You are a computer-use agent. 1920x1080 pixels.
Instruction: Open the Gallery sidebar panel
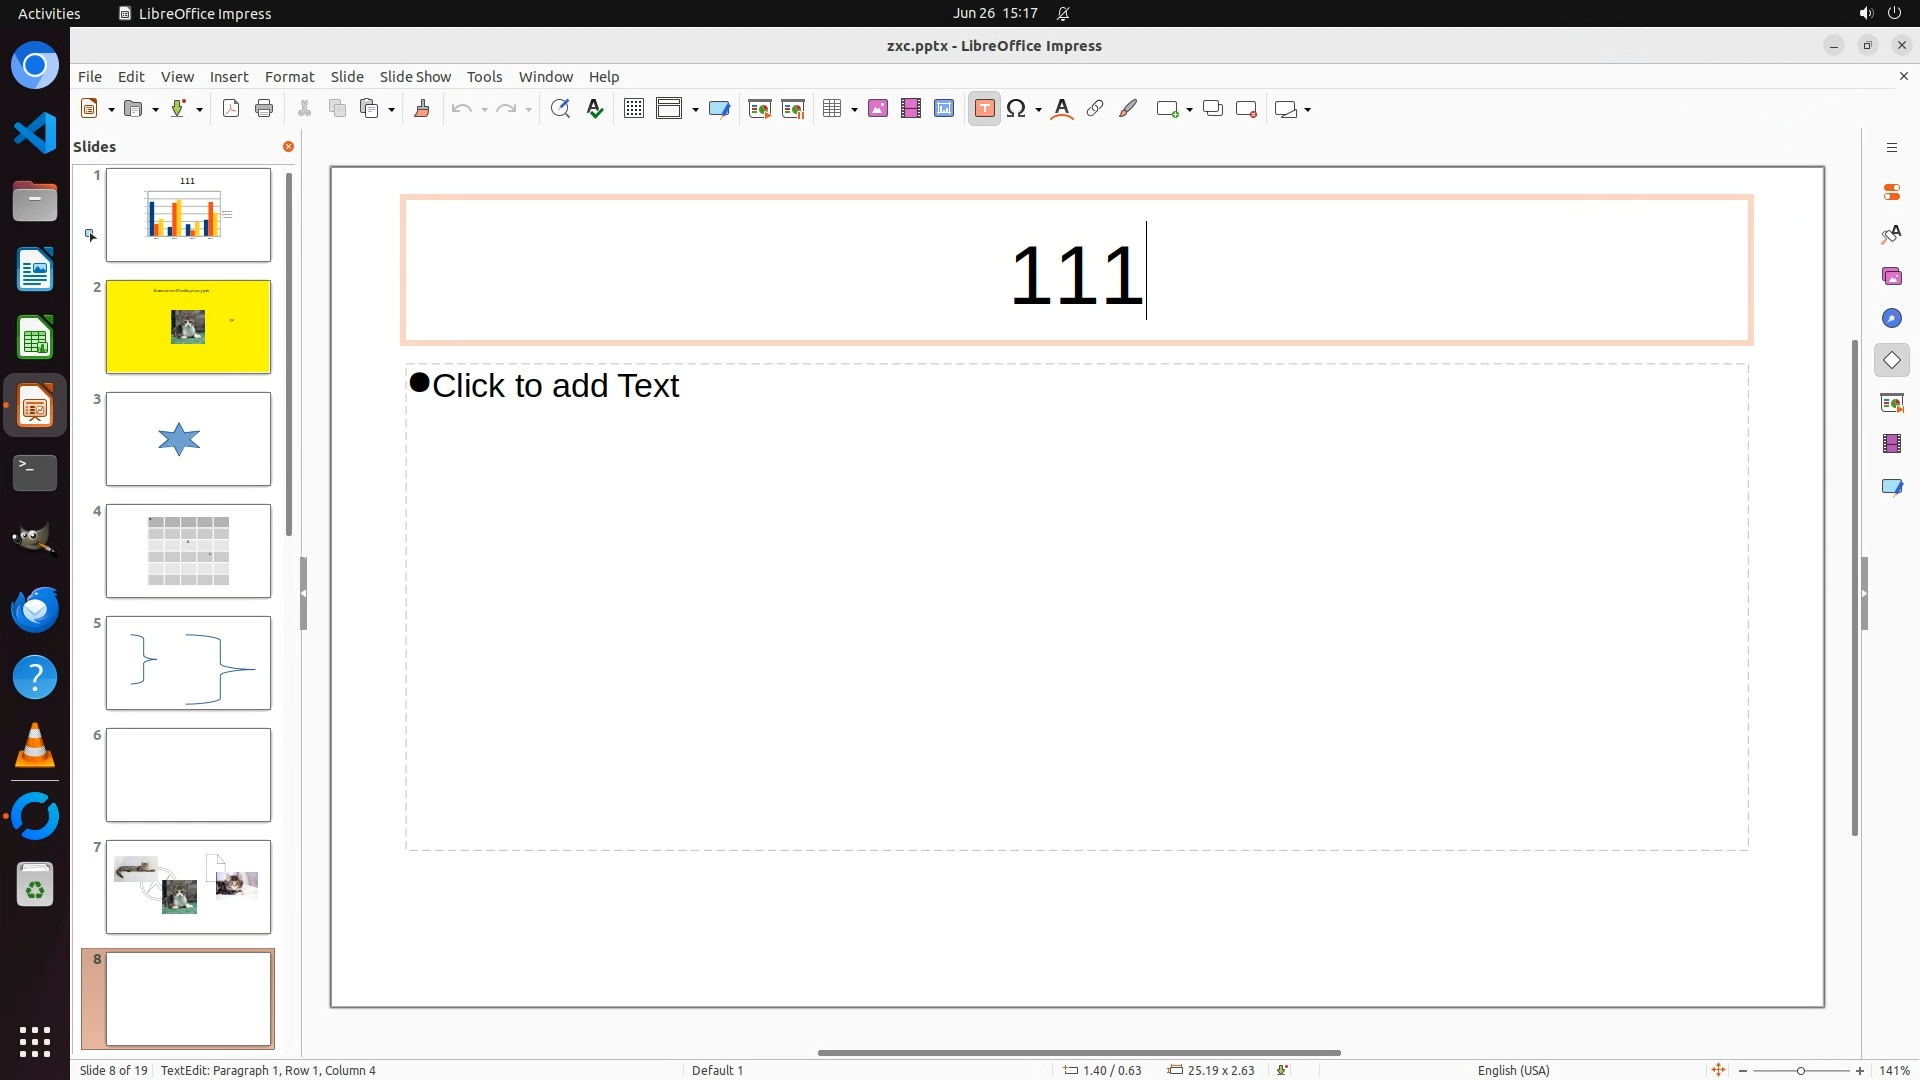1891,276
